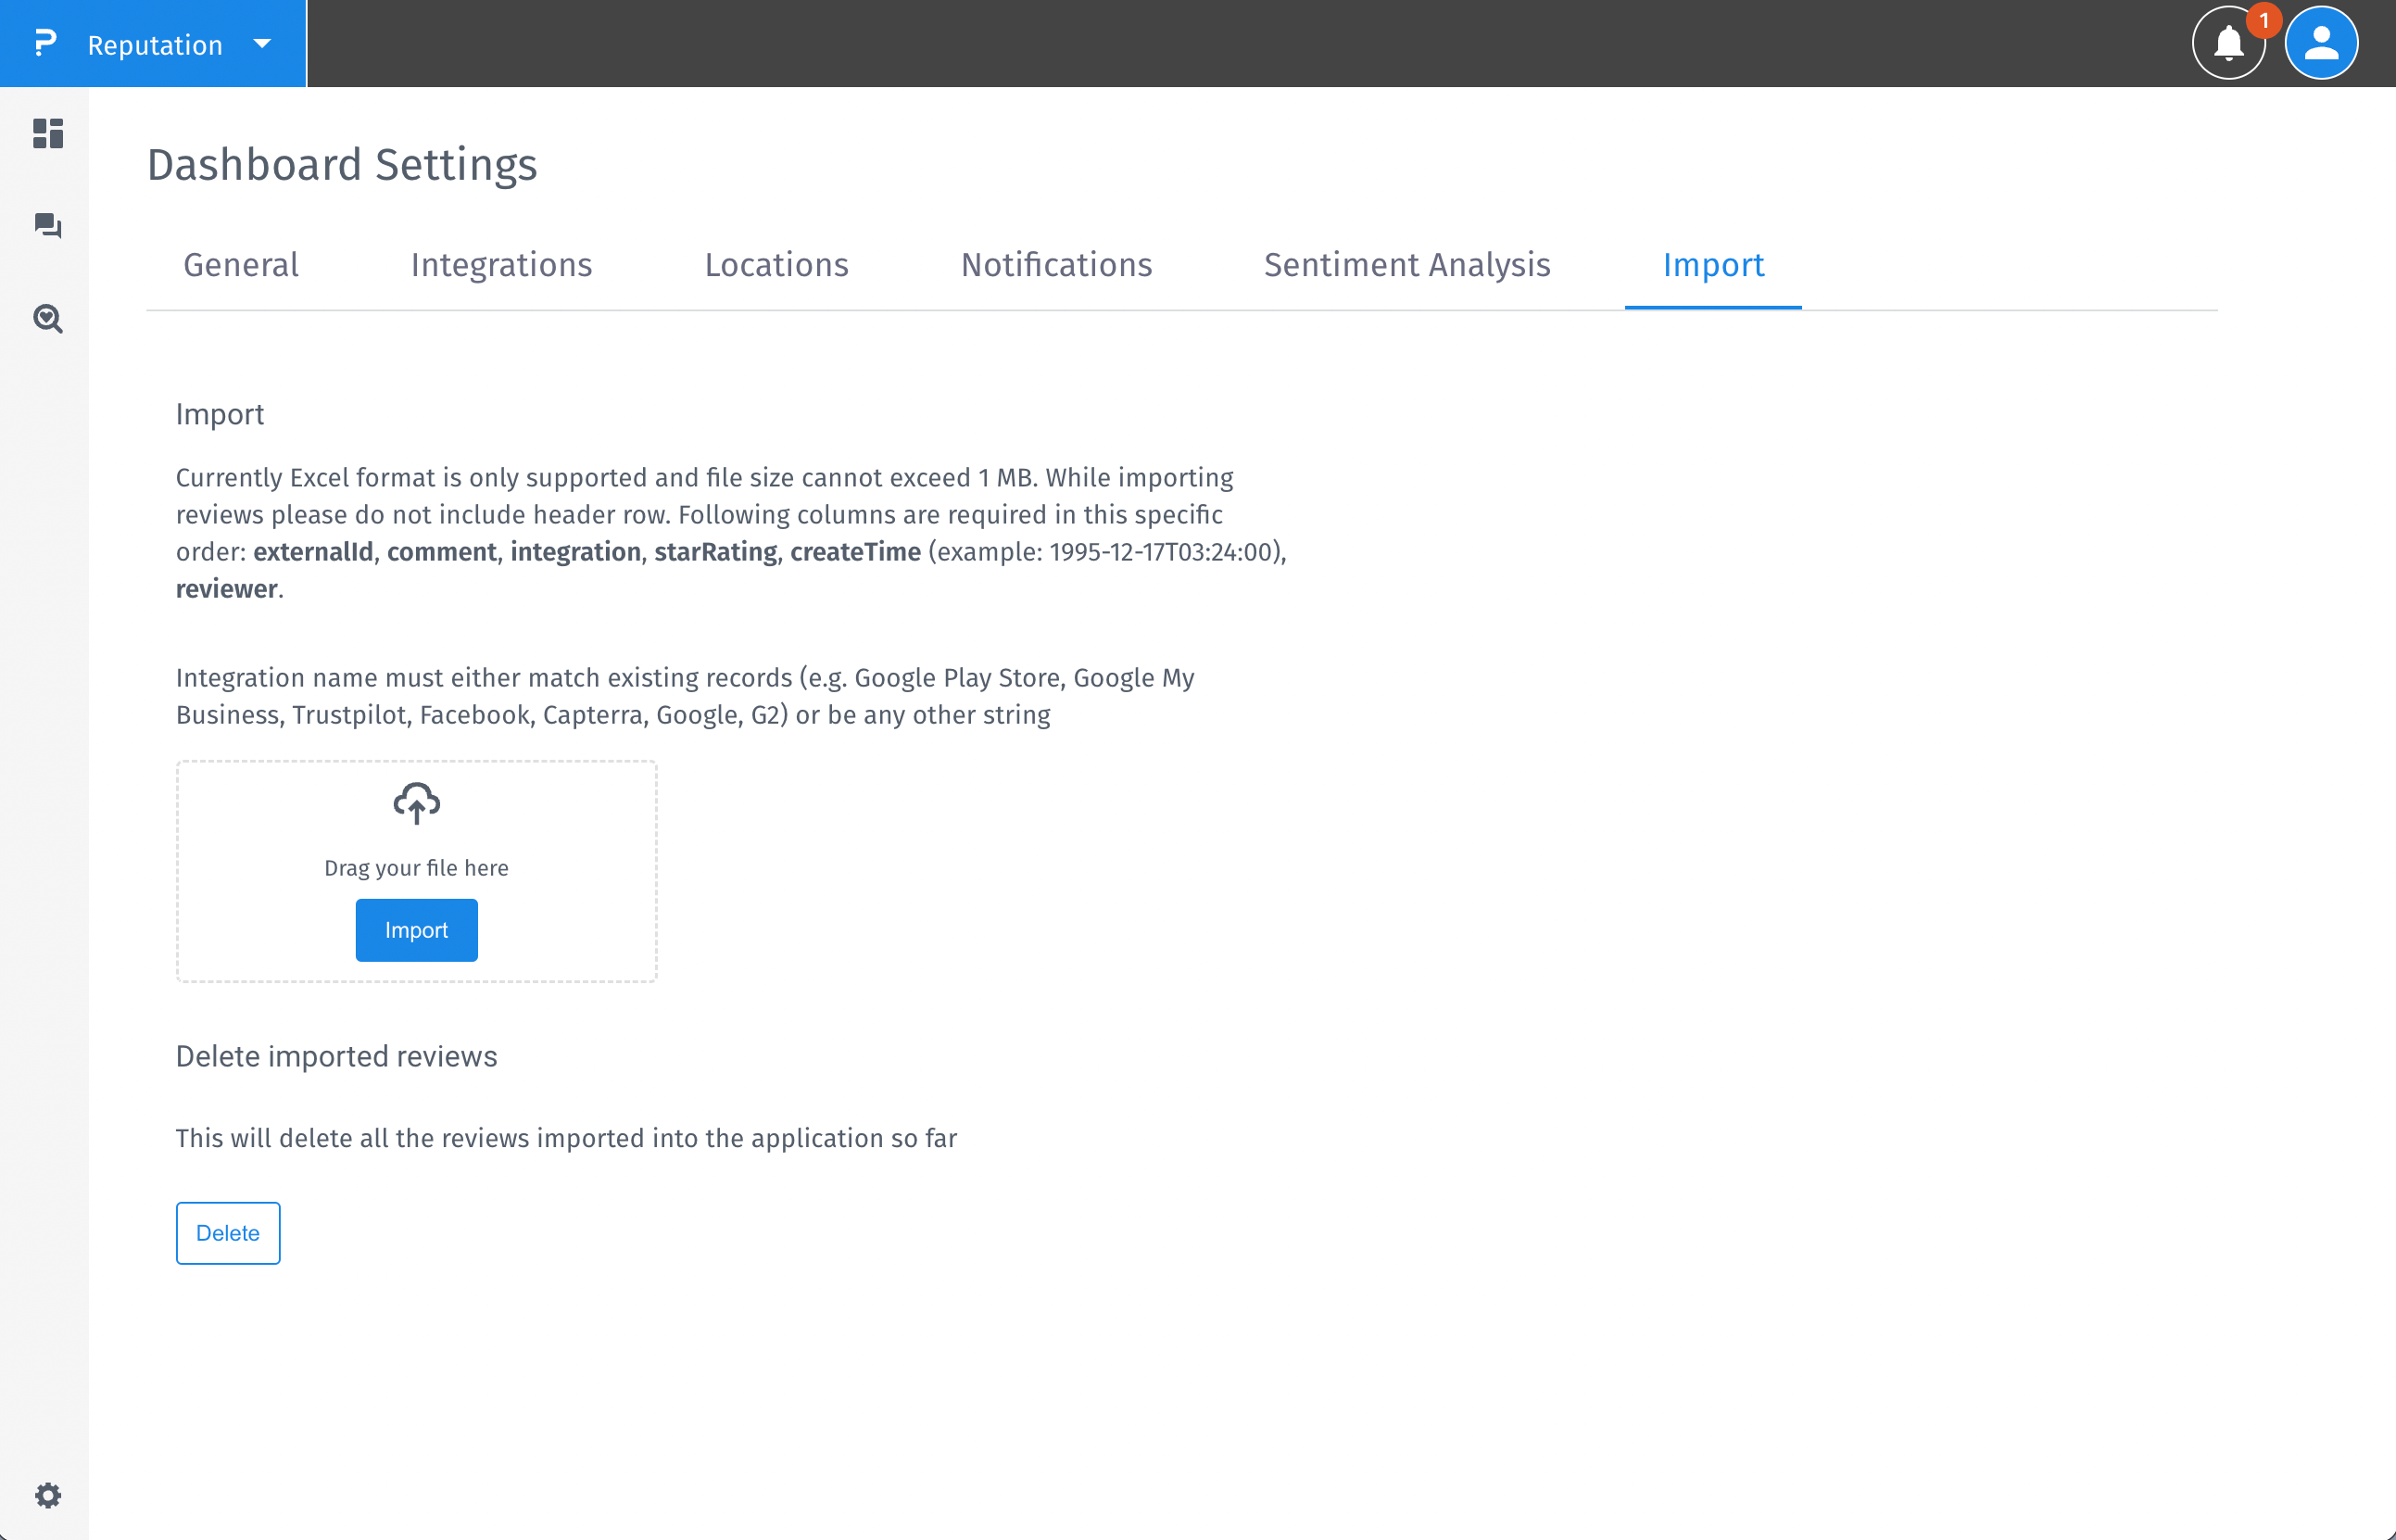Click the red notification count badge
The width and height of the screenshot is (2396, 1540).
point(2263,20)
